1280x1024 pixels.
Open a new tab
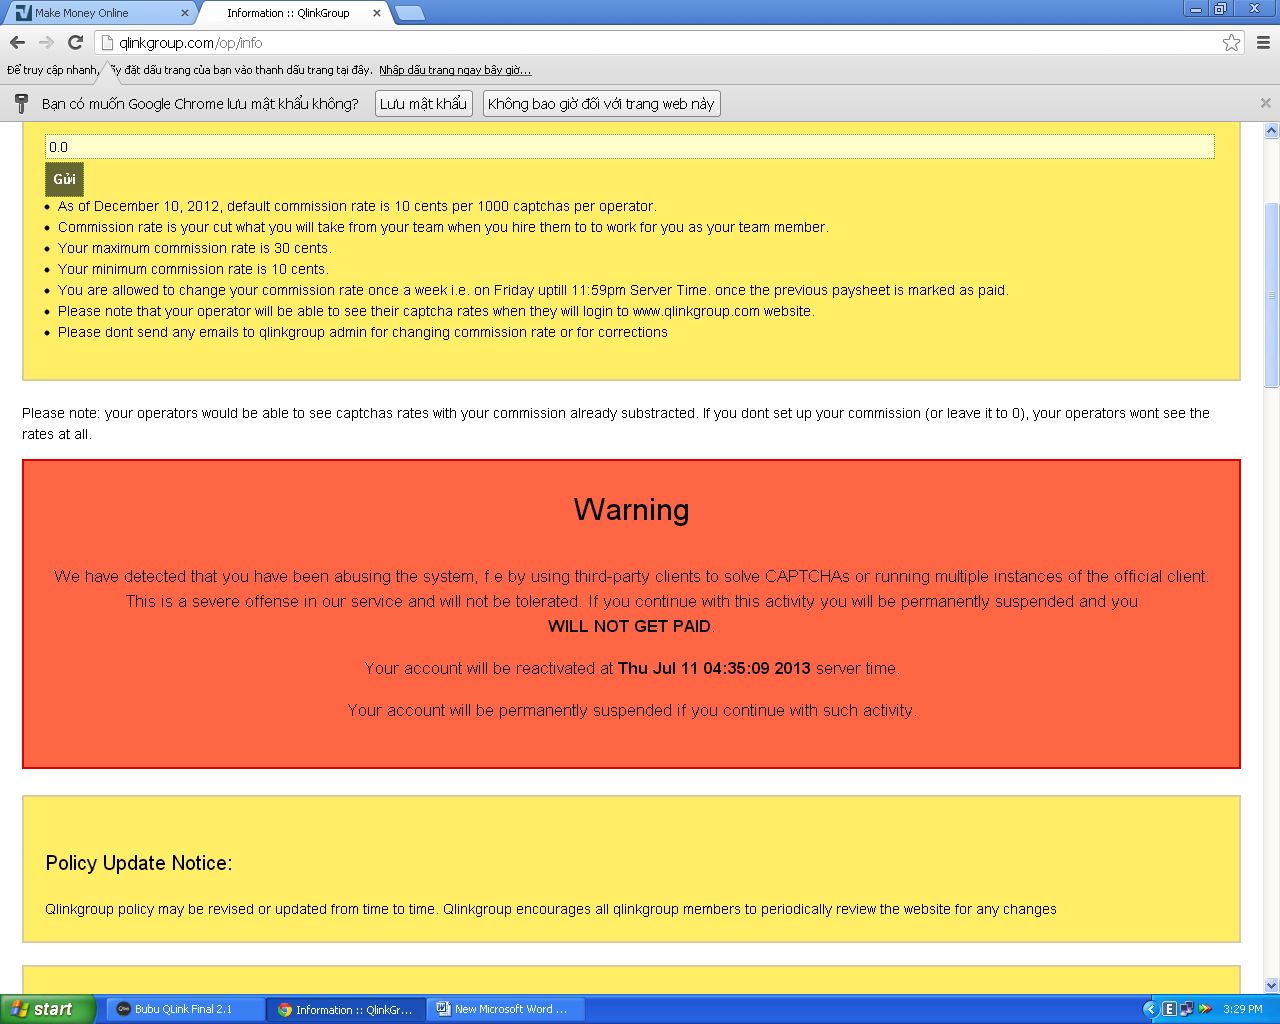(x=410, y=13)
